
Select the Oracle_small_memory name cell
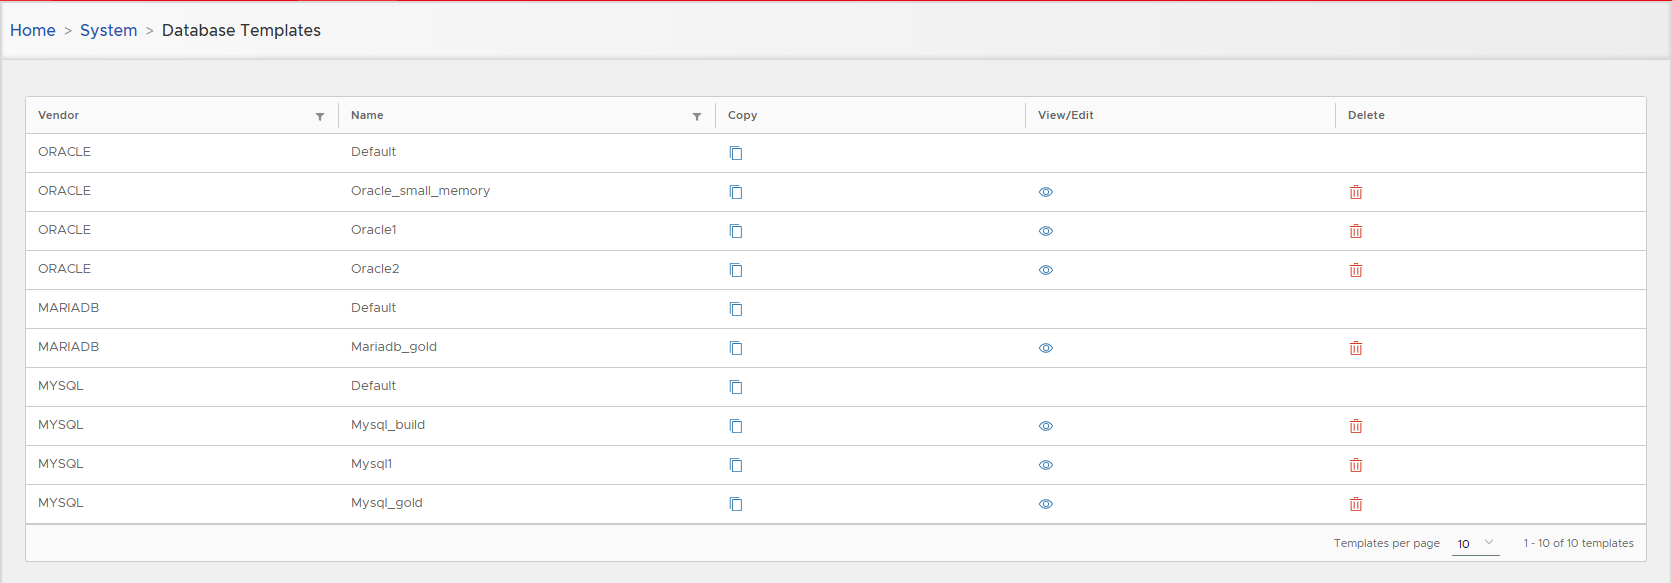[x=420, y=191]
